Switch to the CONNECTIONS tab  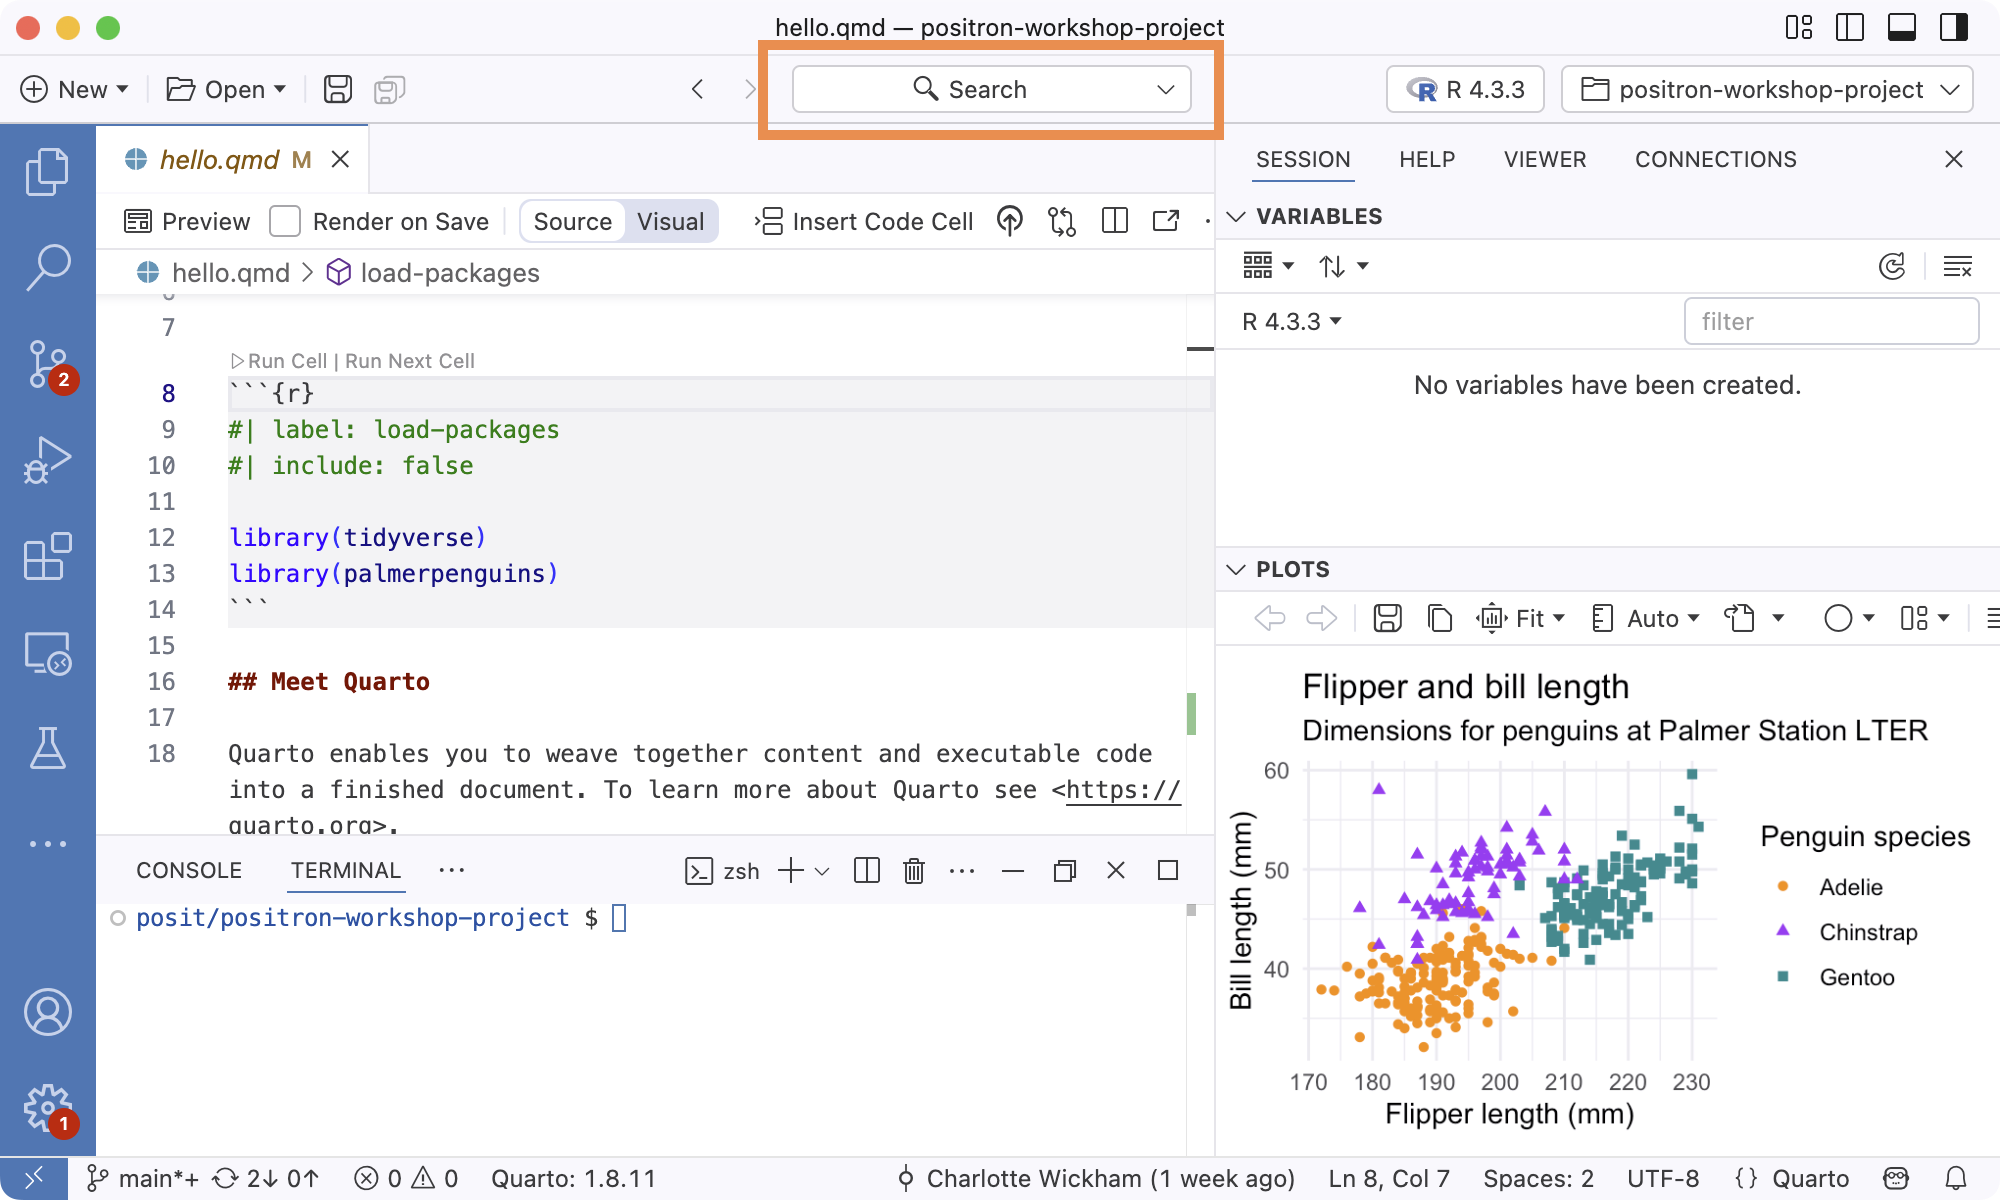point(1716,159)
